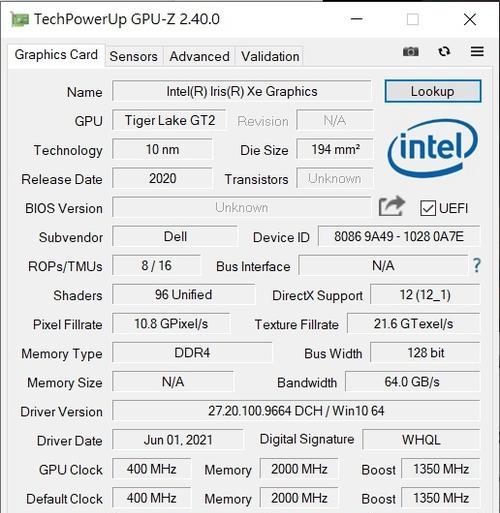Click the Lookup button
The image size is (500, 513).
(x=433, y=91)
